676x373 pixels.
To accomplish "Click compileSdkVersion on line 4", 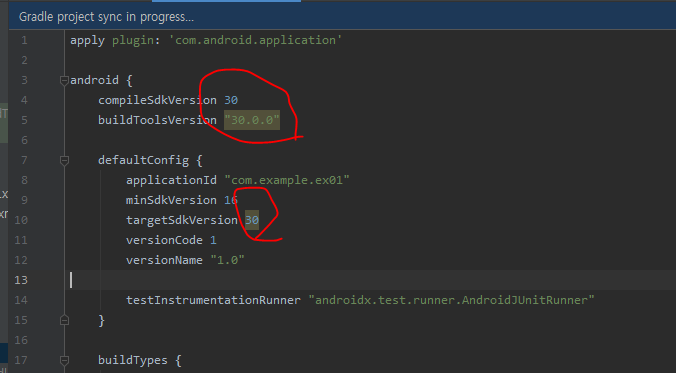I will (x=157, y=100).
